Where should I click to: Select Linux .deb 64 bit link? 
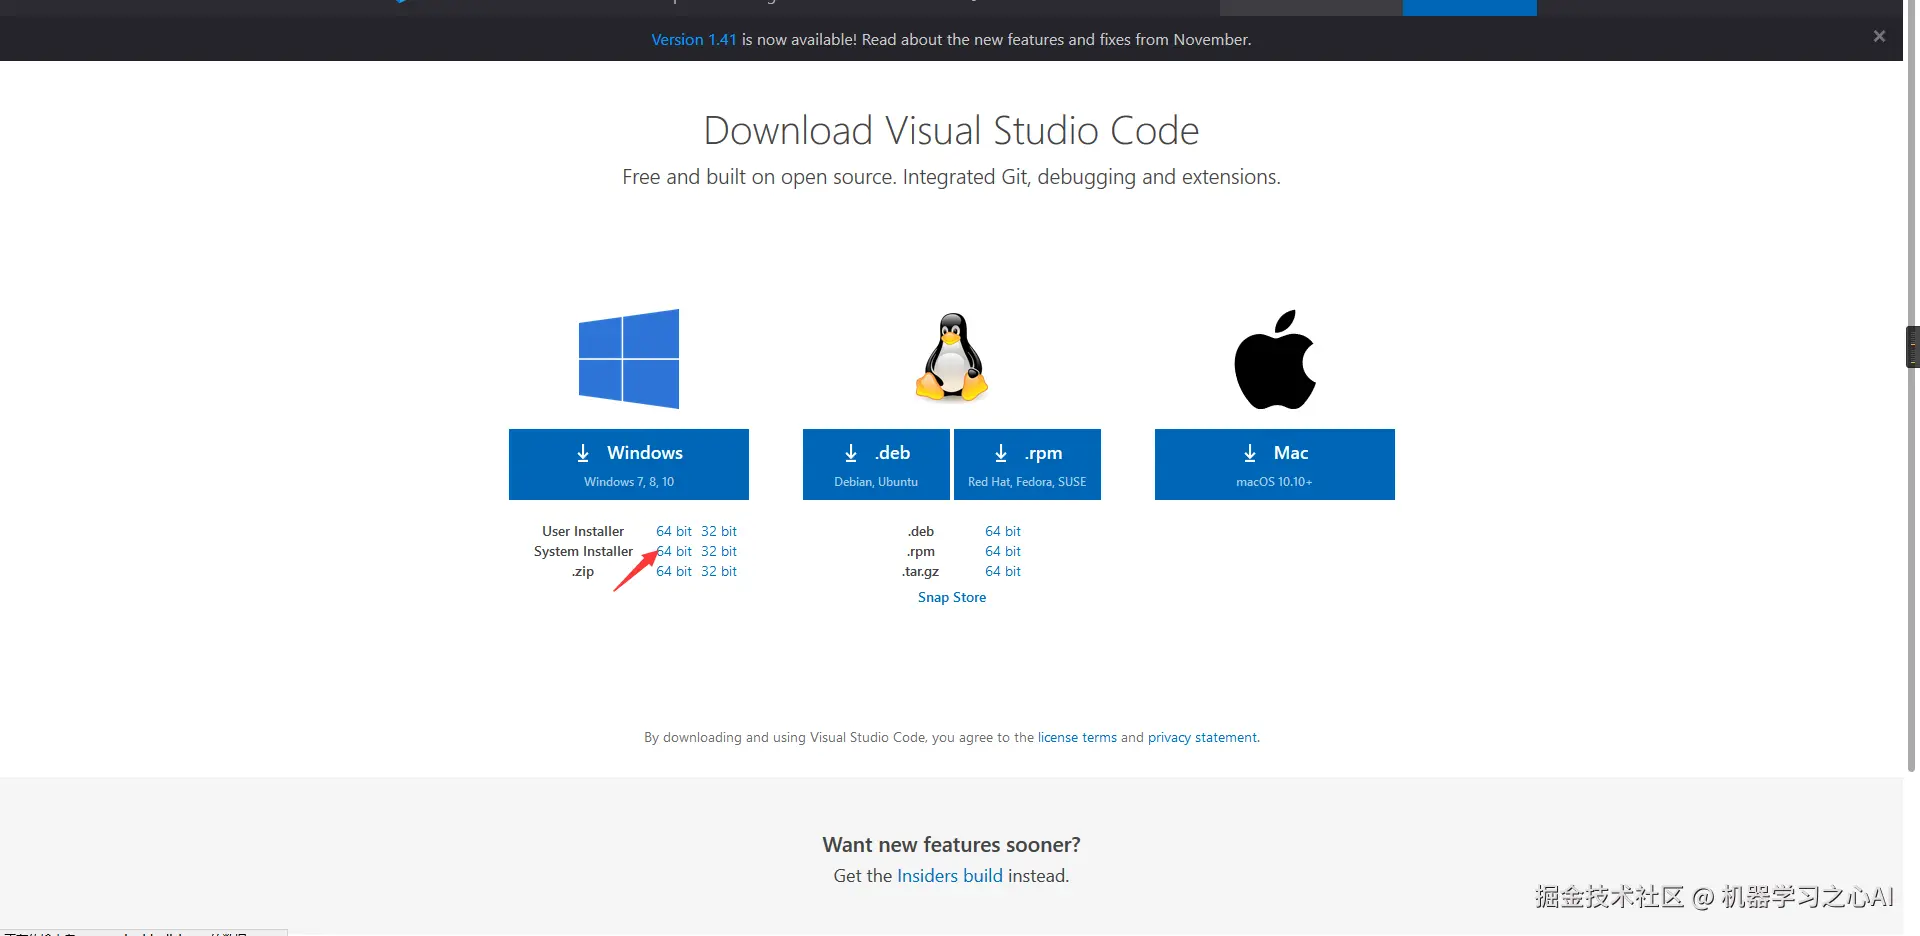point(1003,531)
